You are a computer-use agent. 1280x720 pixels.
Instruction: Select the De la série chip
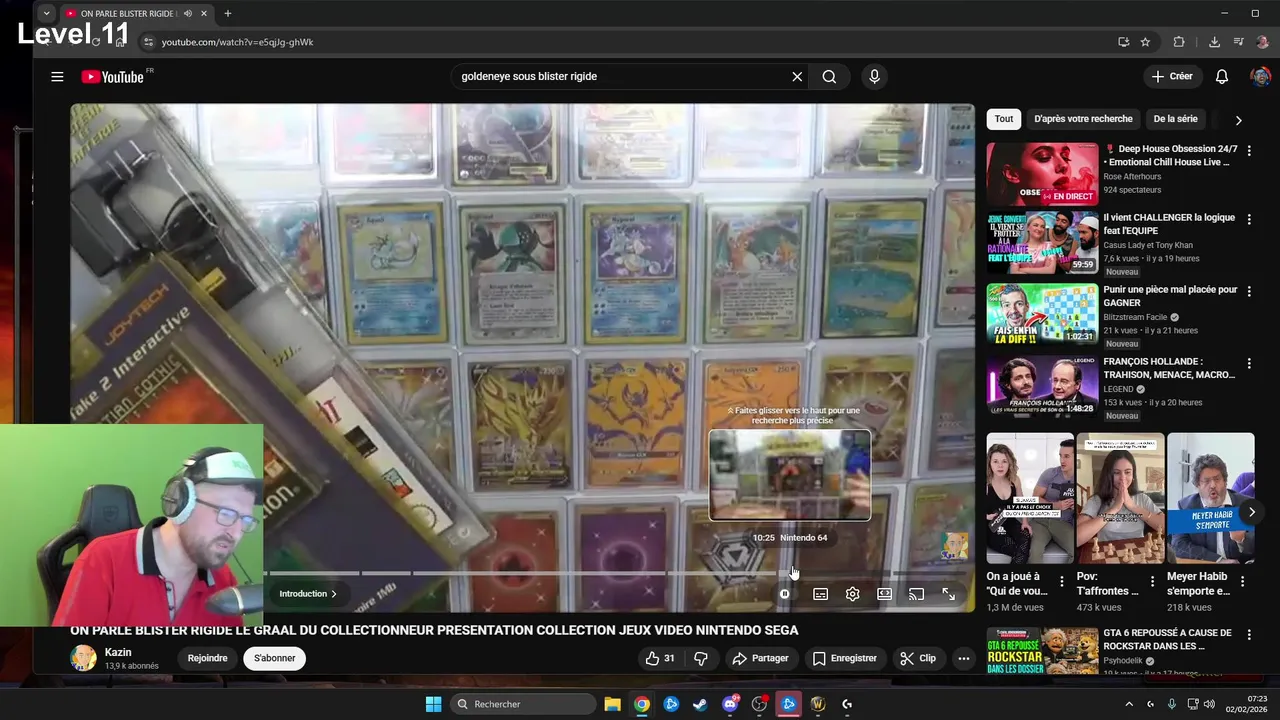tap(1175, 119)
